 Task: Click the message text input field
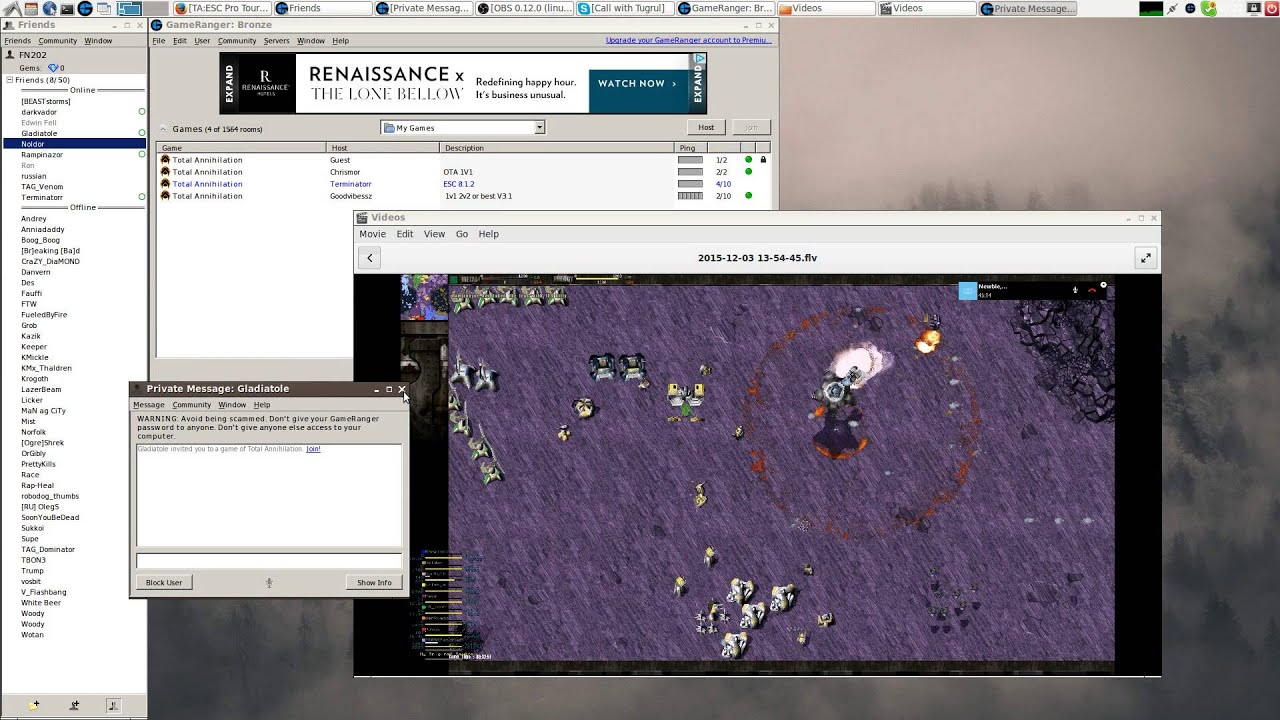pyautogui.click(x=269, y=561)
